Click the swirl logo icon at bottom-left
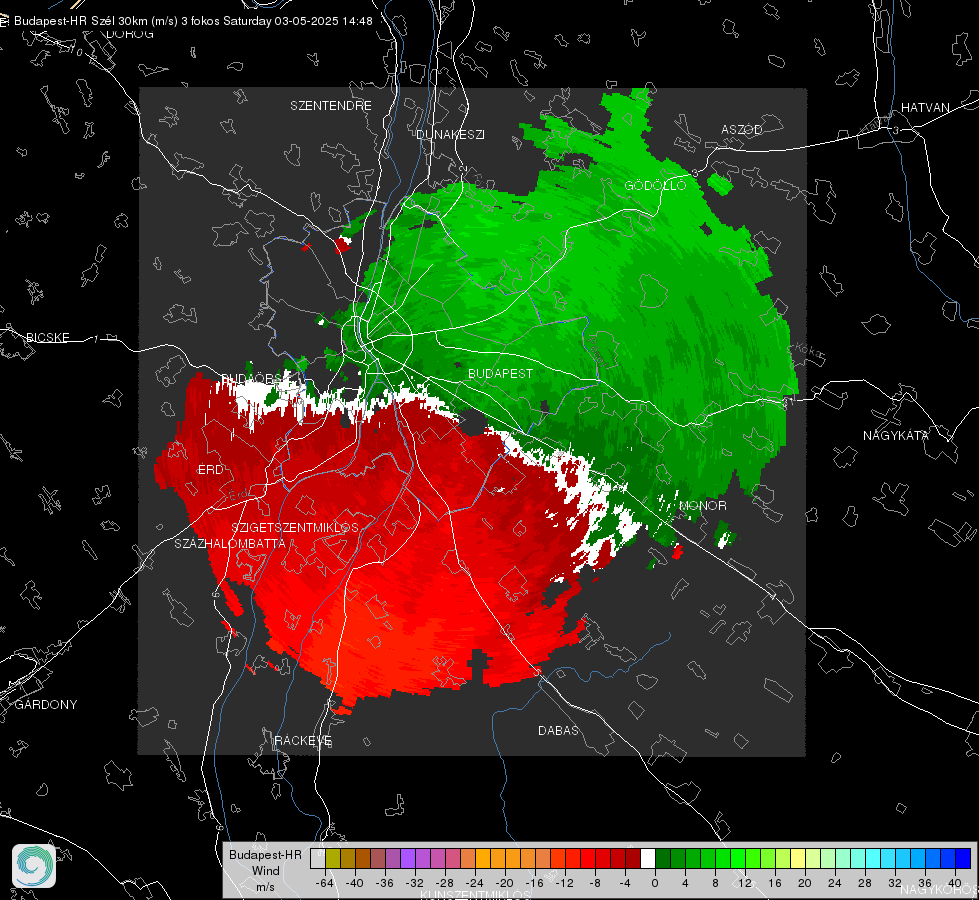979x900 pixels. tap(34, 866)
